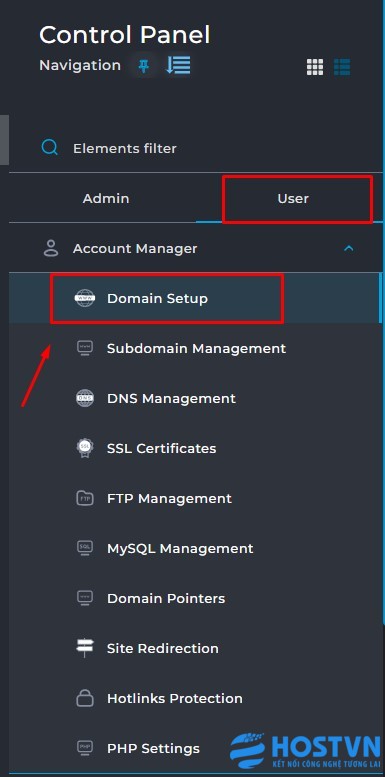385x777 pixels.
Task: Switch to grid view layout icon
Action: coord(315,67)
